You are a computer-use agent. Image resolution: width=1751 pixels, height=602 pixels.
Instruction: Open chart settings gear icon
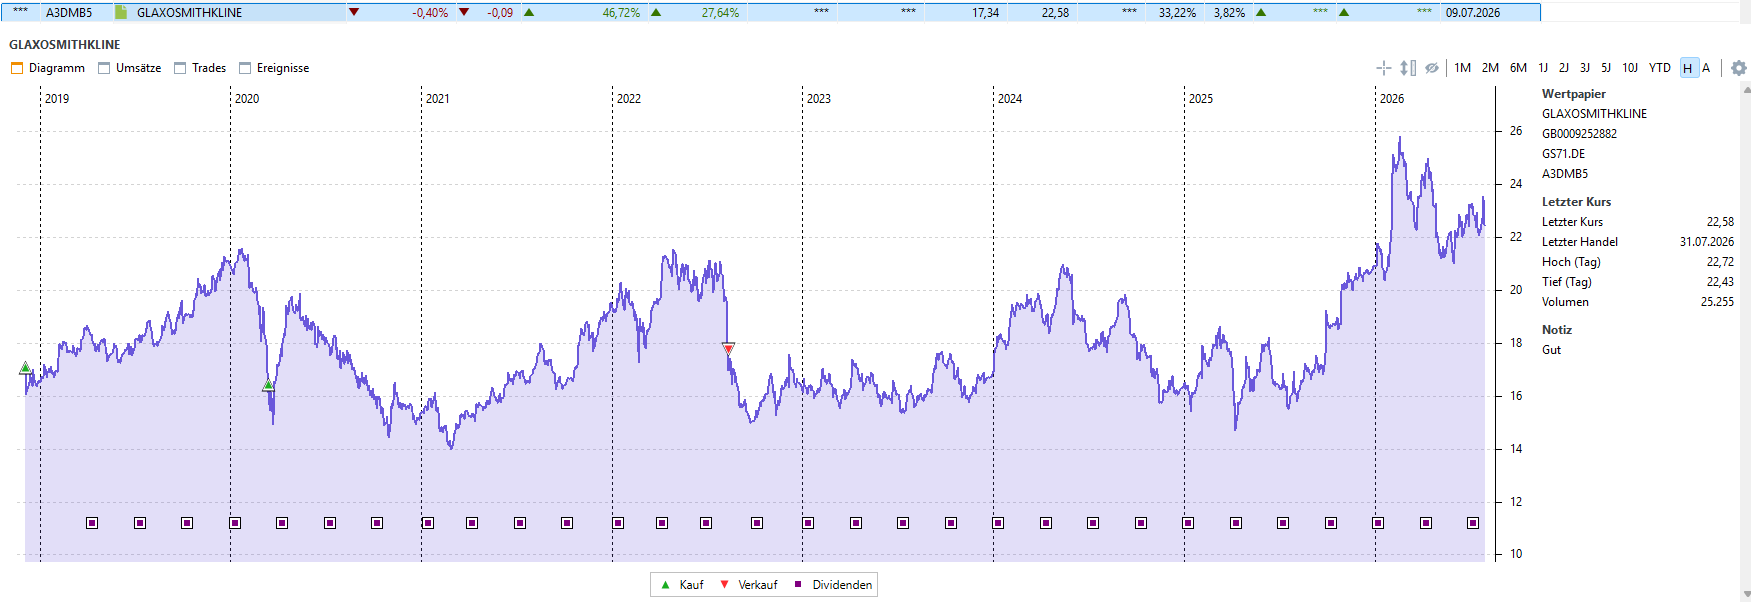tap(1739, 68)
